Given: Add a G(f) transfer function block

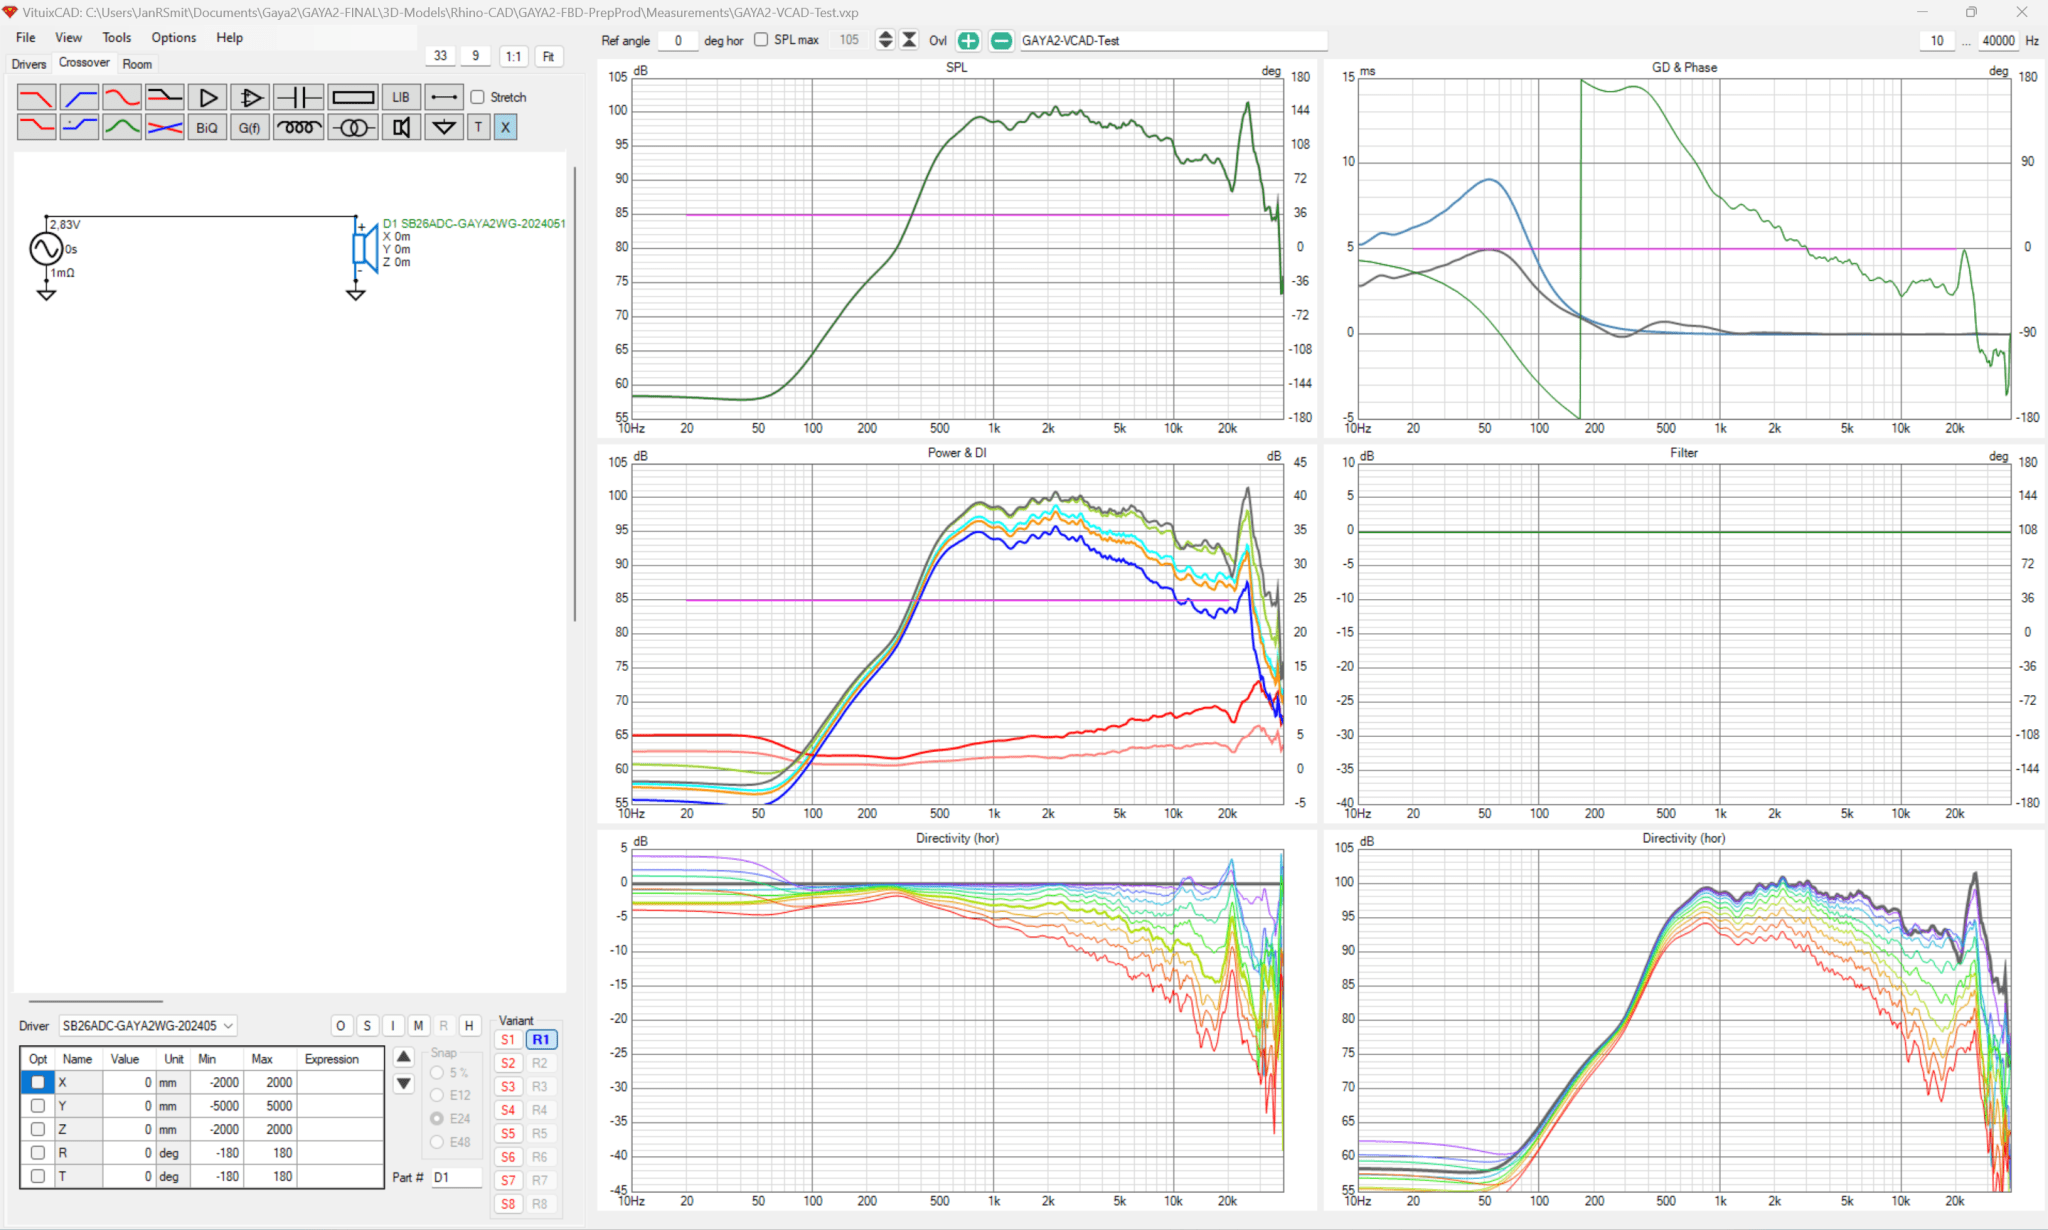Looking at the screenshot, I should tap(250, 127).
